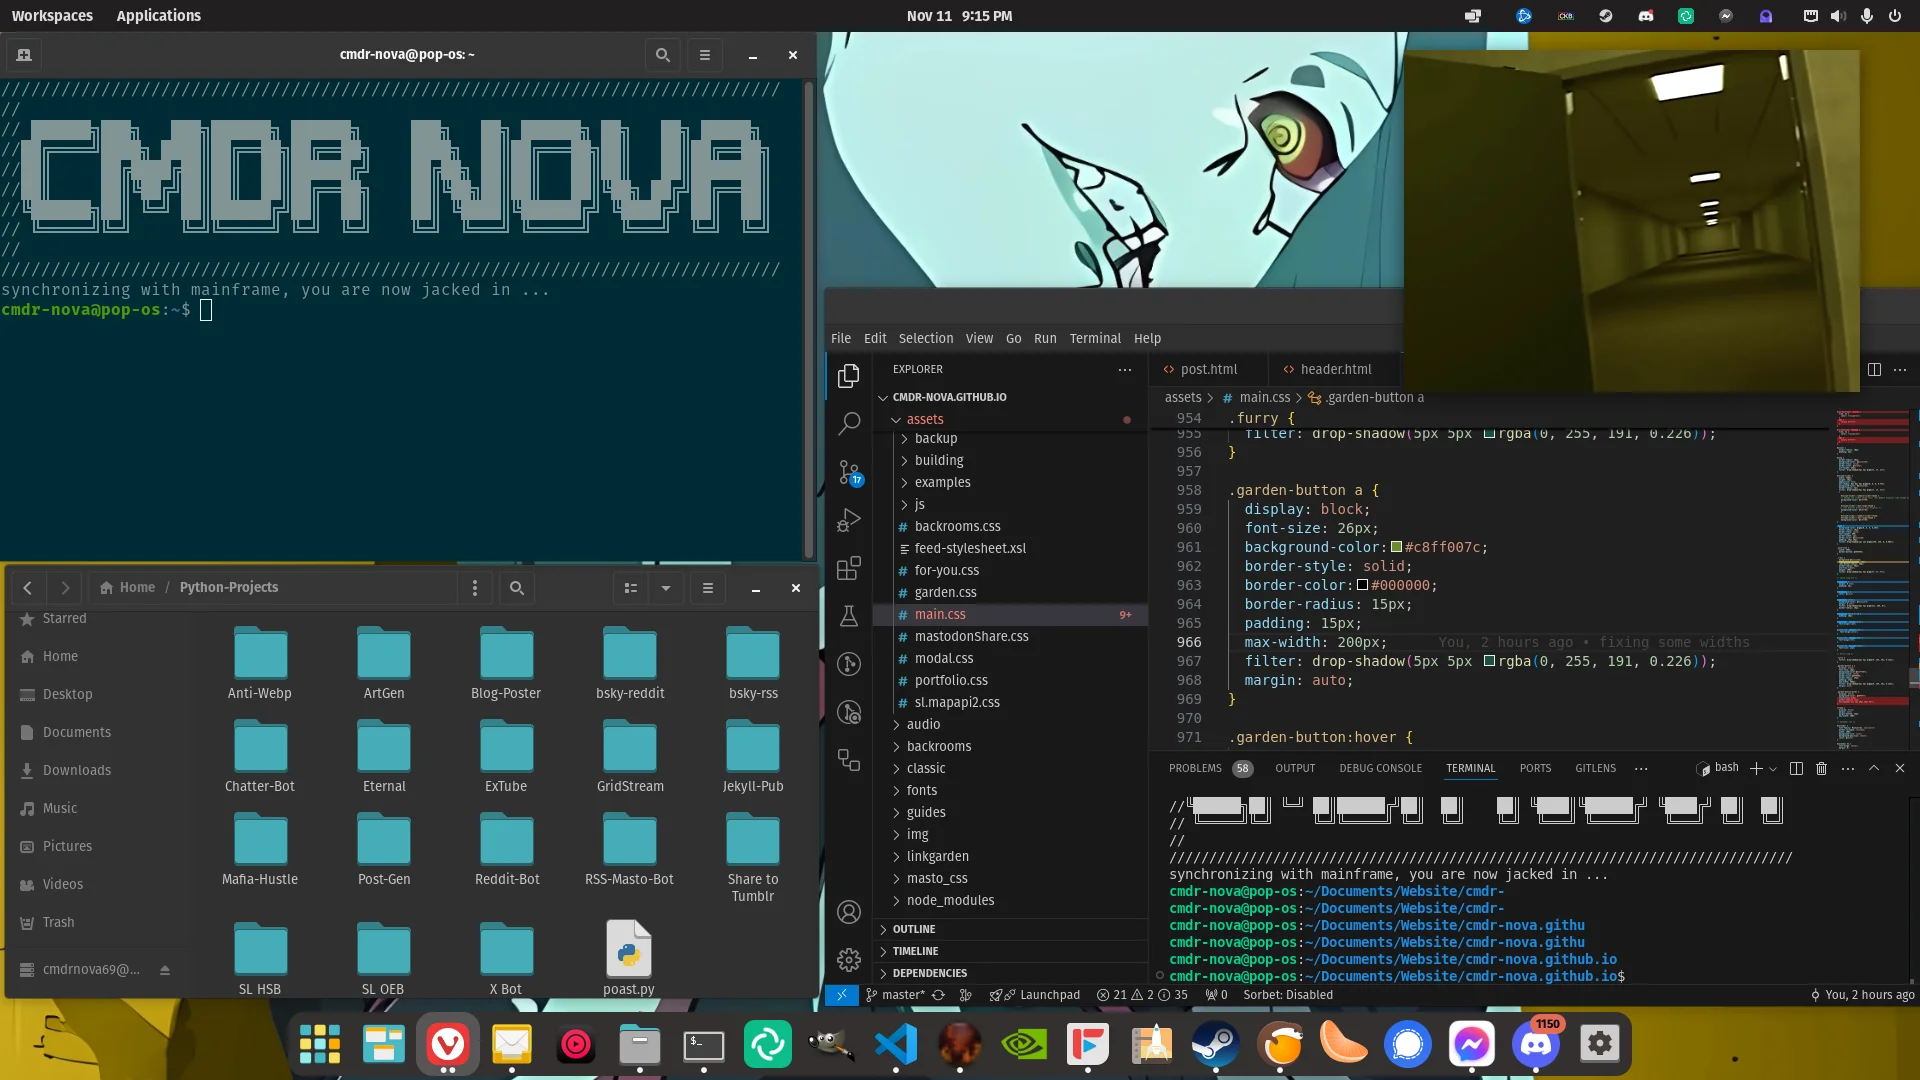
Task: Open the Extensions view in VS Code
Action: [x=849, y=568]
